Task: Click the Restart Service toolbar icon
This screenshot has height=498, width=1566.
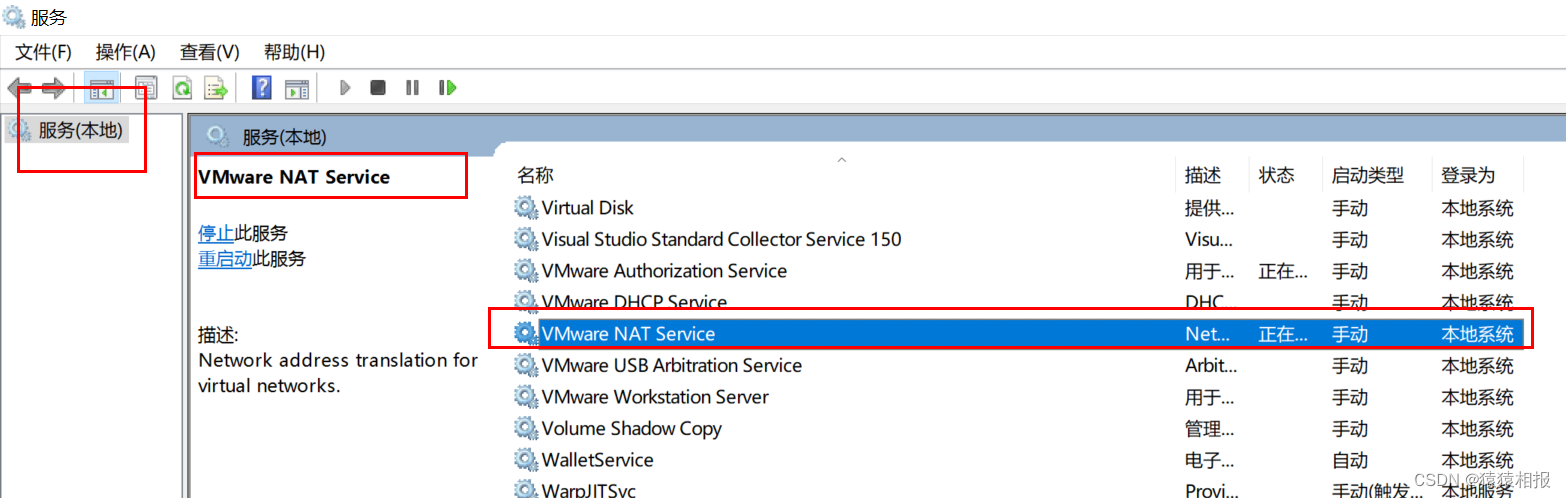Action: coord(447,88)
